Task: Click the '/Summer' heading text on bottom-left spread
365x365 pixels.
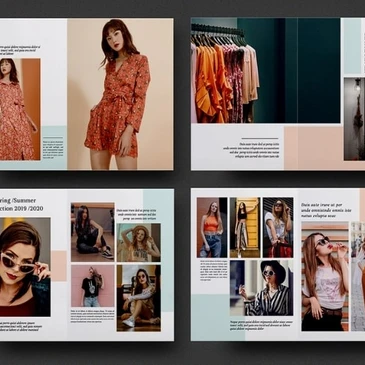Action: [x=23, y=201]
